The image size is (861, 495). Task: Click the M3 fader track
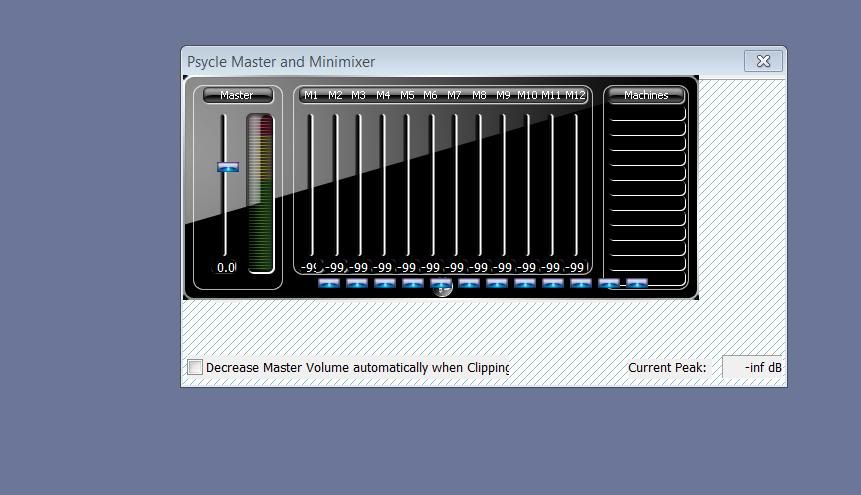(360, 185)
